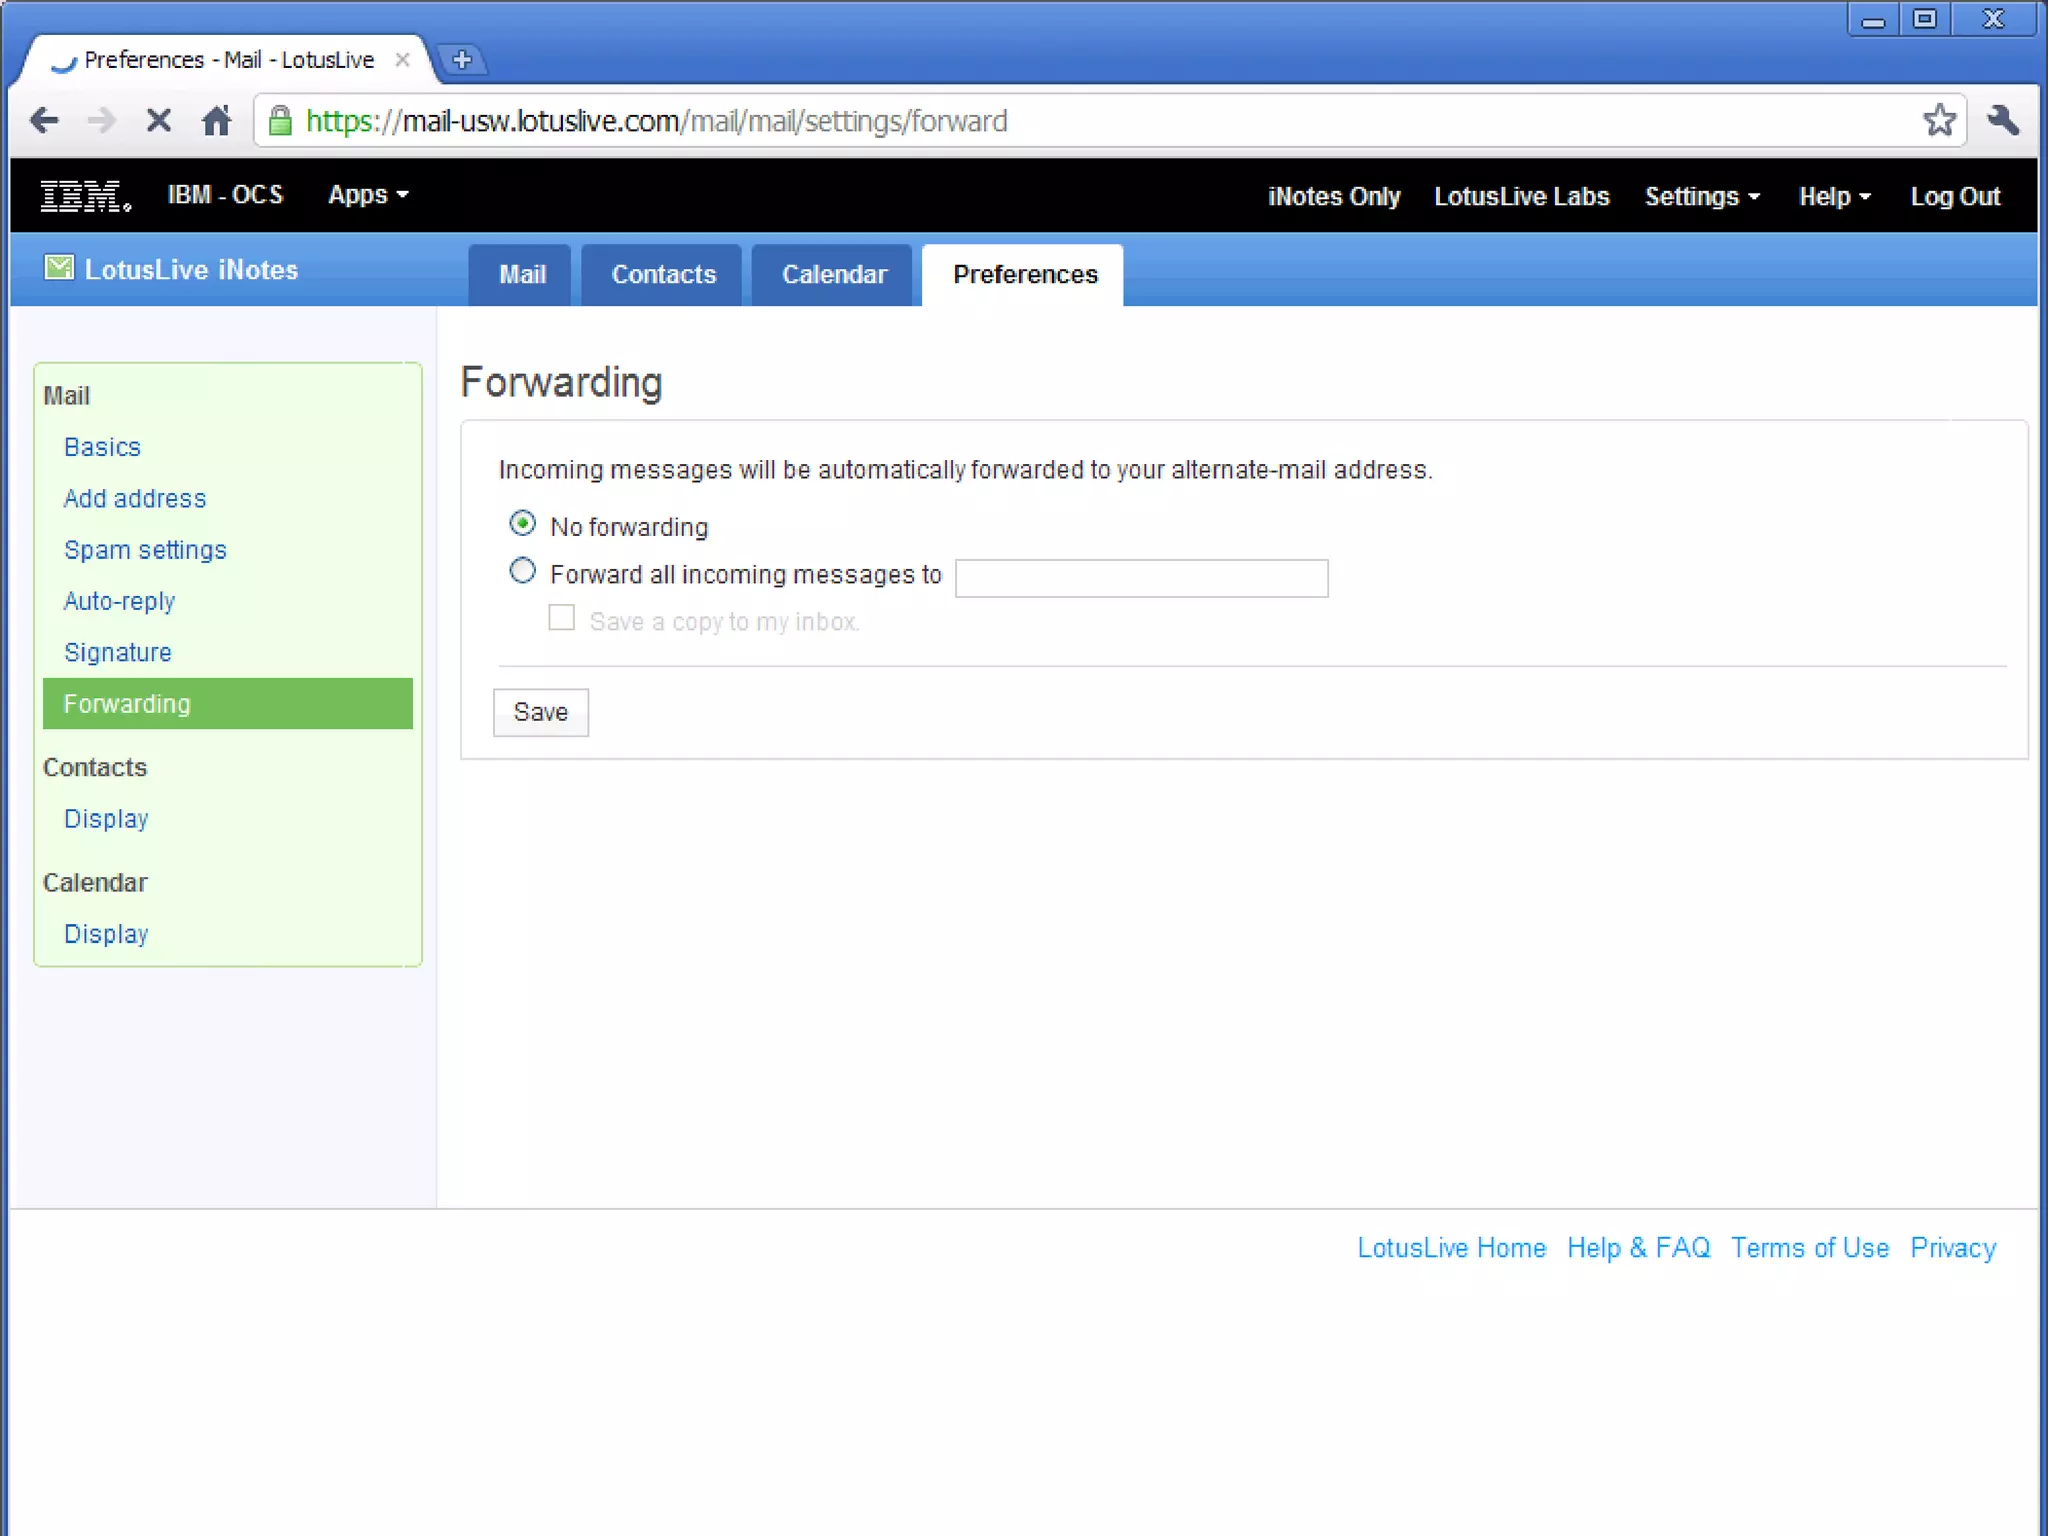Open the browser wrench menu icon
Screen dimensions: 2048x1536
[x=2003, y=121]
